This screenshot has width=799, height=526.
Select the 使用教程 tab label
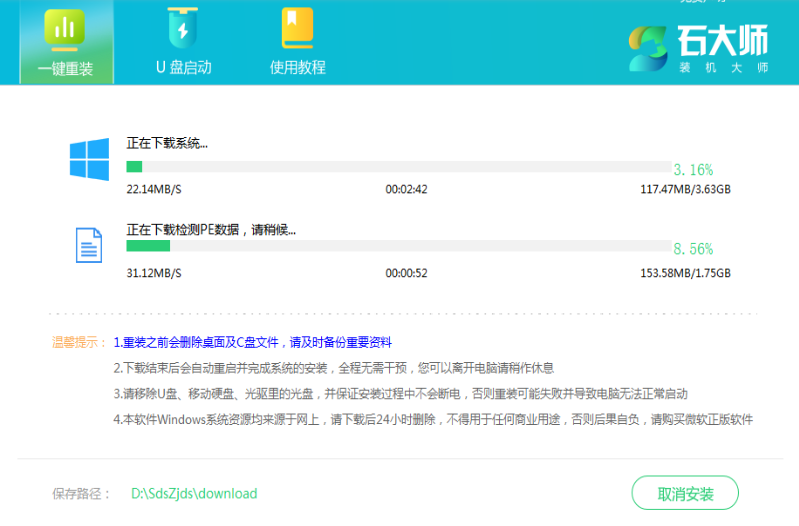tap(297, 68)
